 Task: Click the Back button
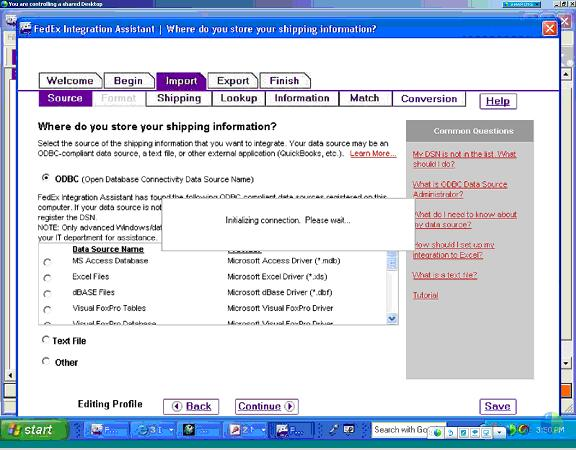191,407
